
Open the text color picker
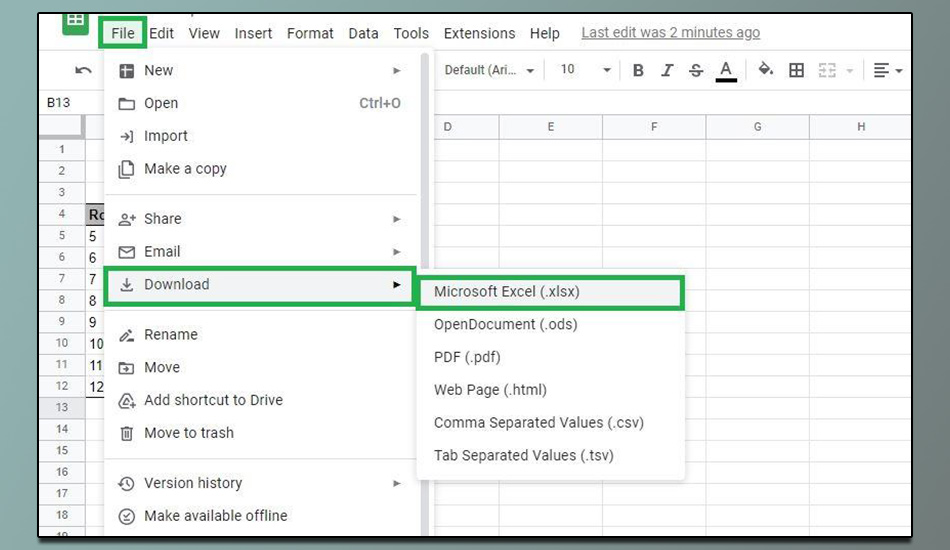726,70
